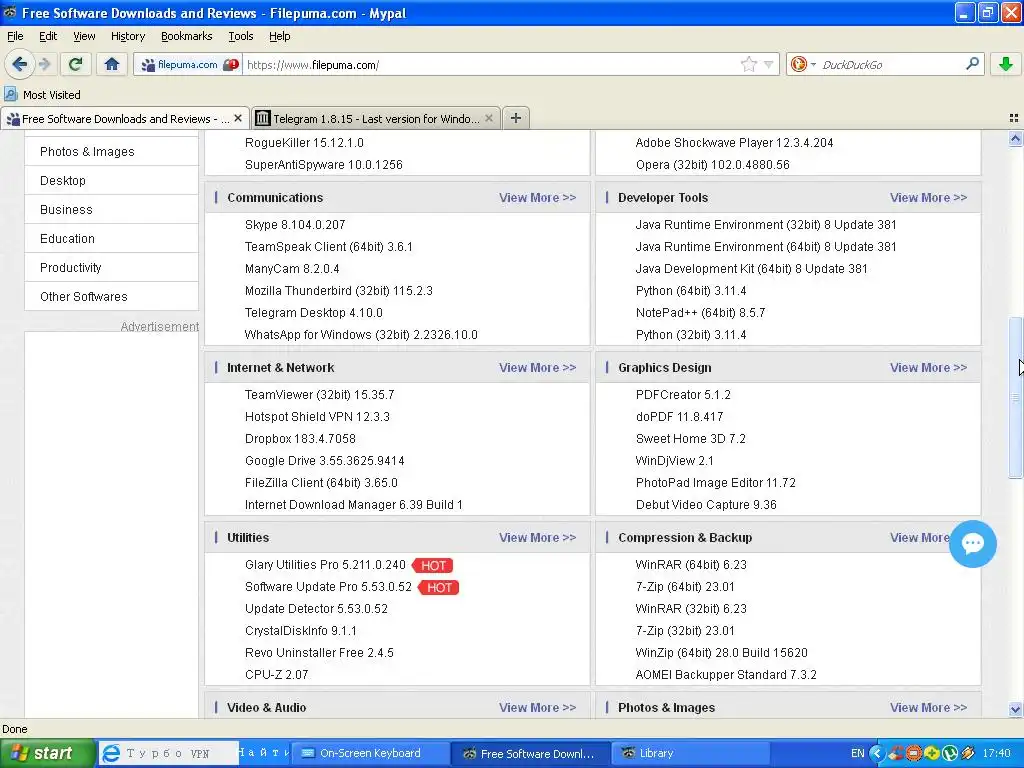
Task: Open the File menu
Action: 15,36
